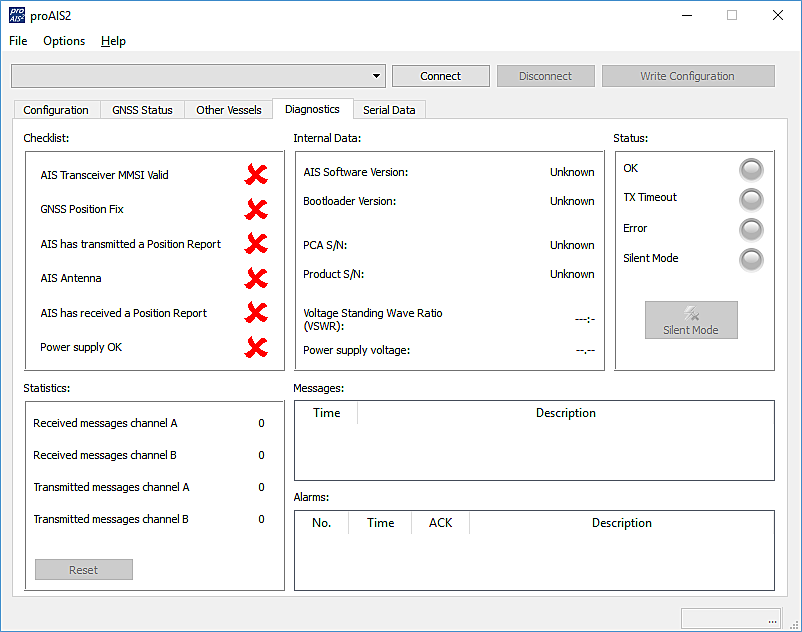Click the Power supply OK label

81,347
